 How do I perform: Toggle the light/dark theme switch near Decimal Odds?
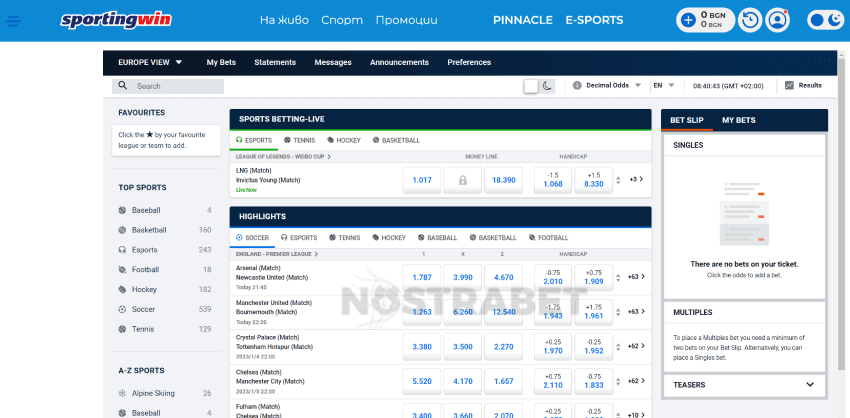[539, 86]
